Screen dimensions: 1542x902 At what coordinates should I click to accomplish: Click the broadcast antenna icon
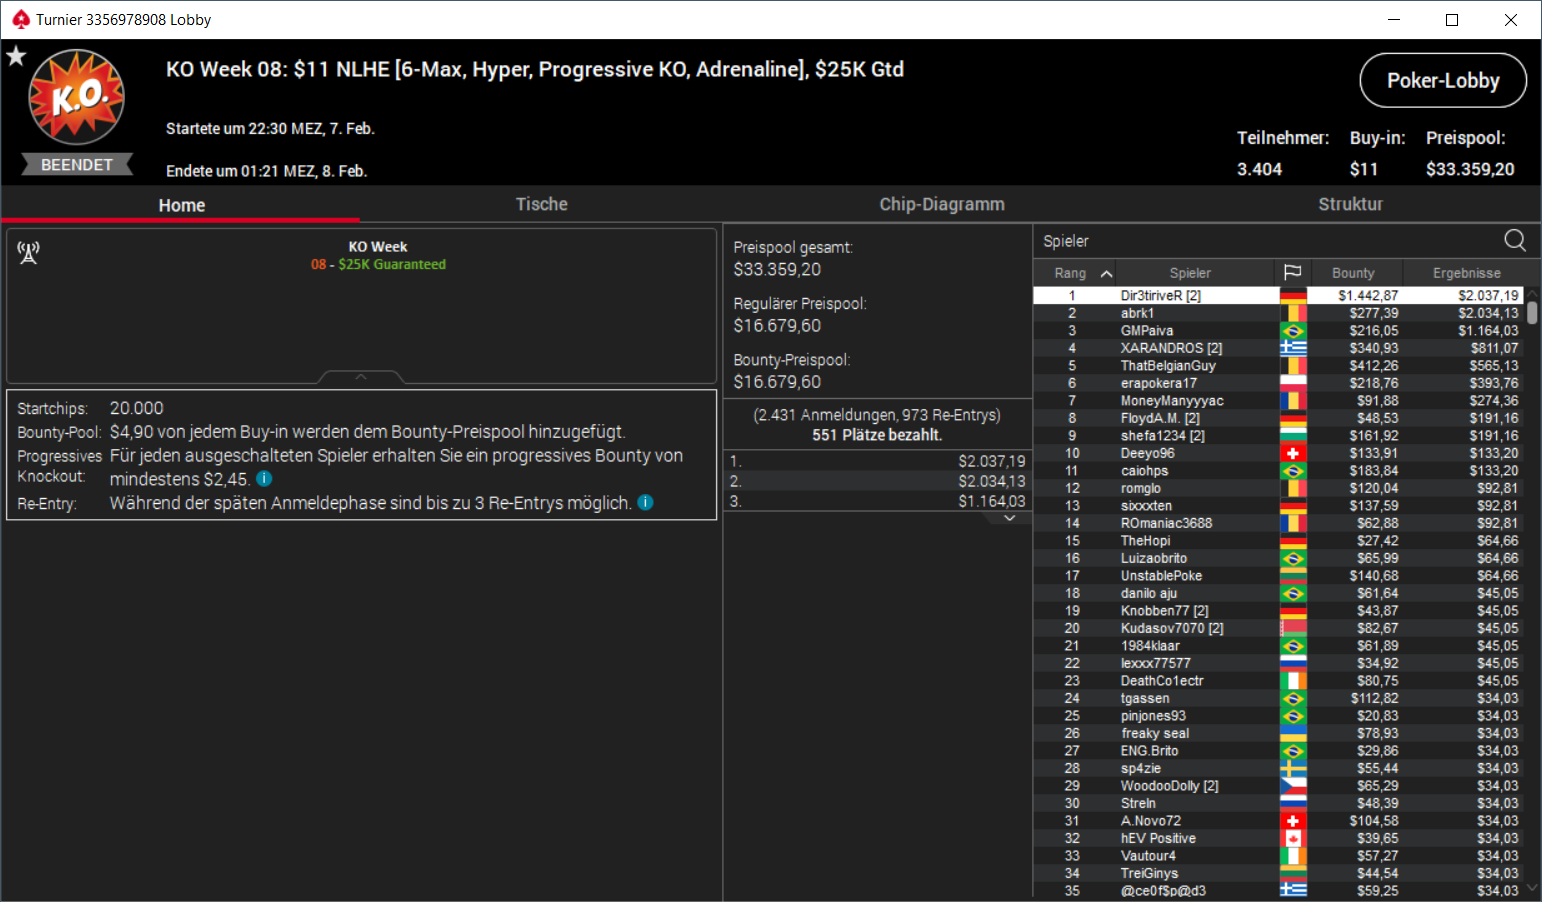click(x=29, y=253)
